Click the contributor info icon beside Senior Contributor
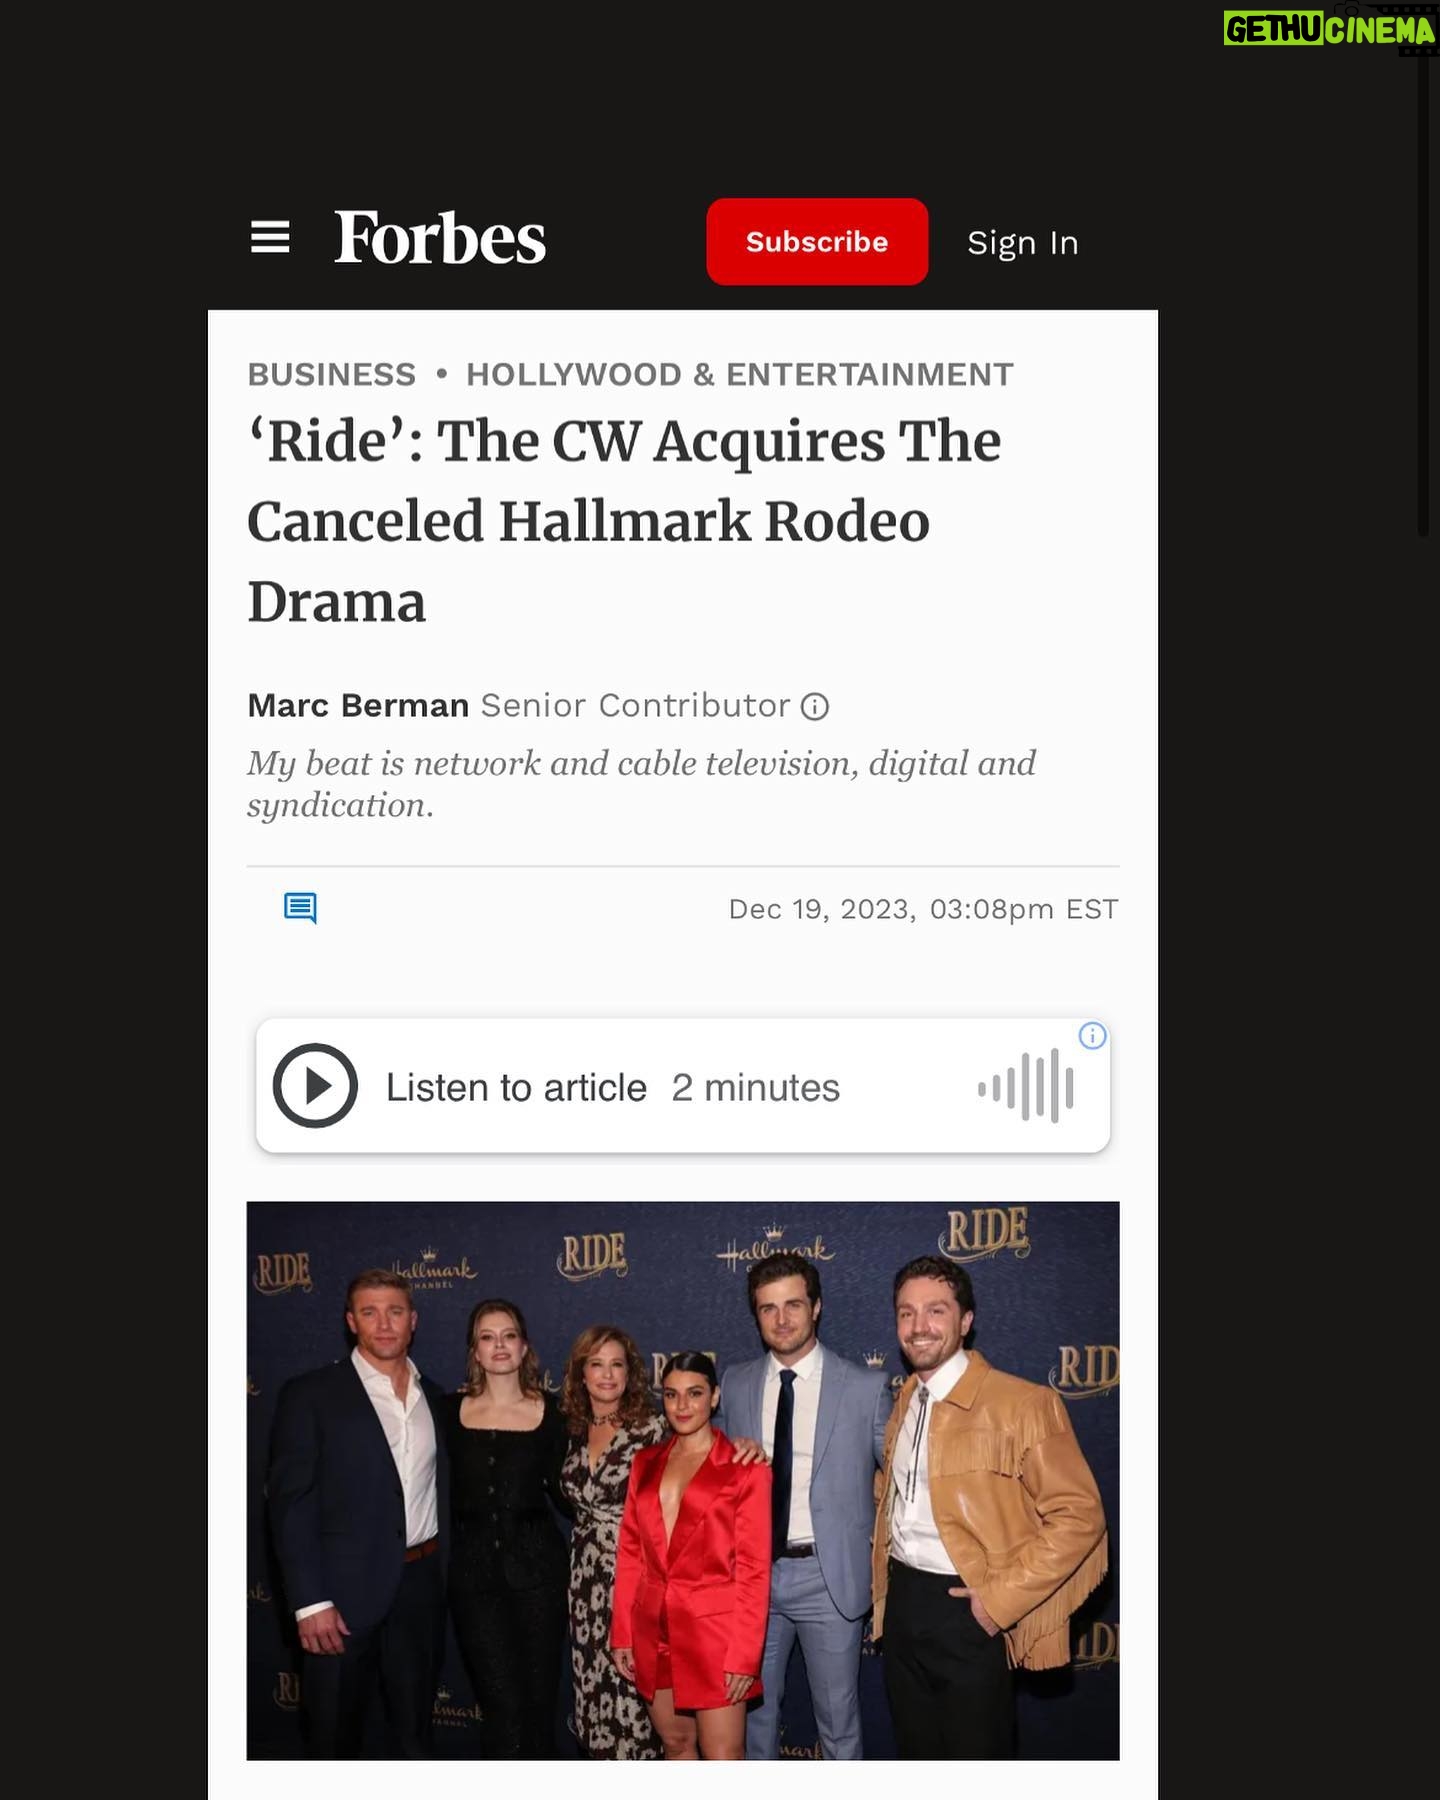 click(x=815, y=707)
